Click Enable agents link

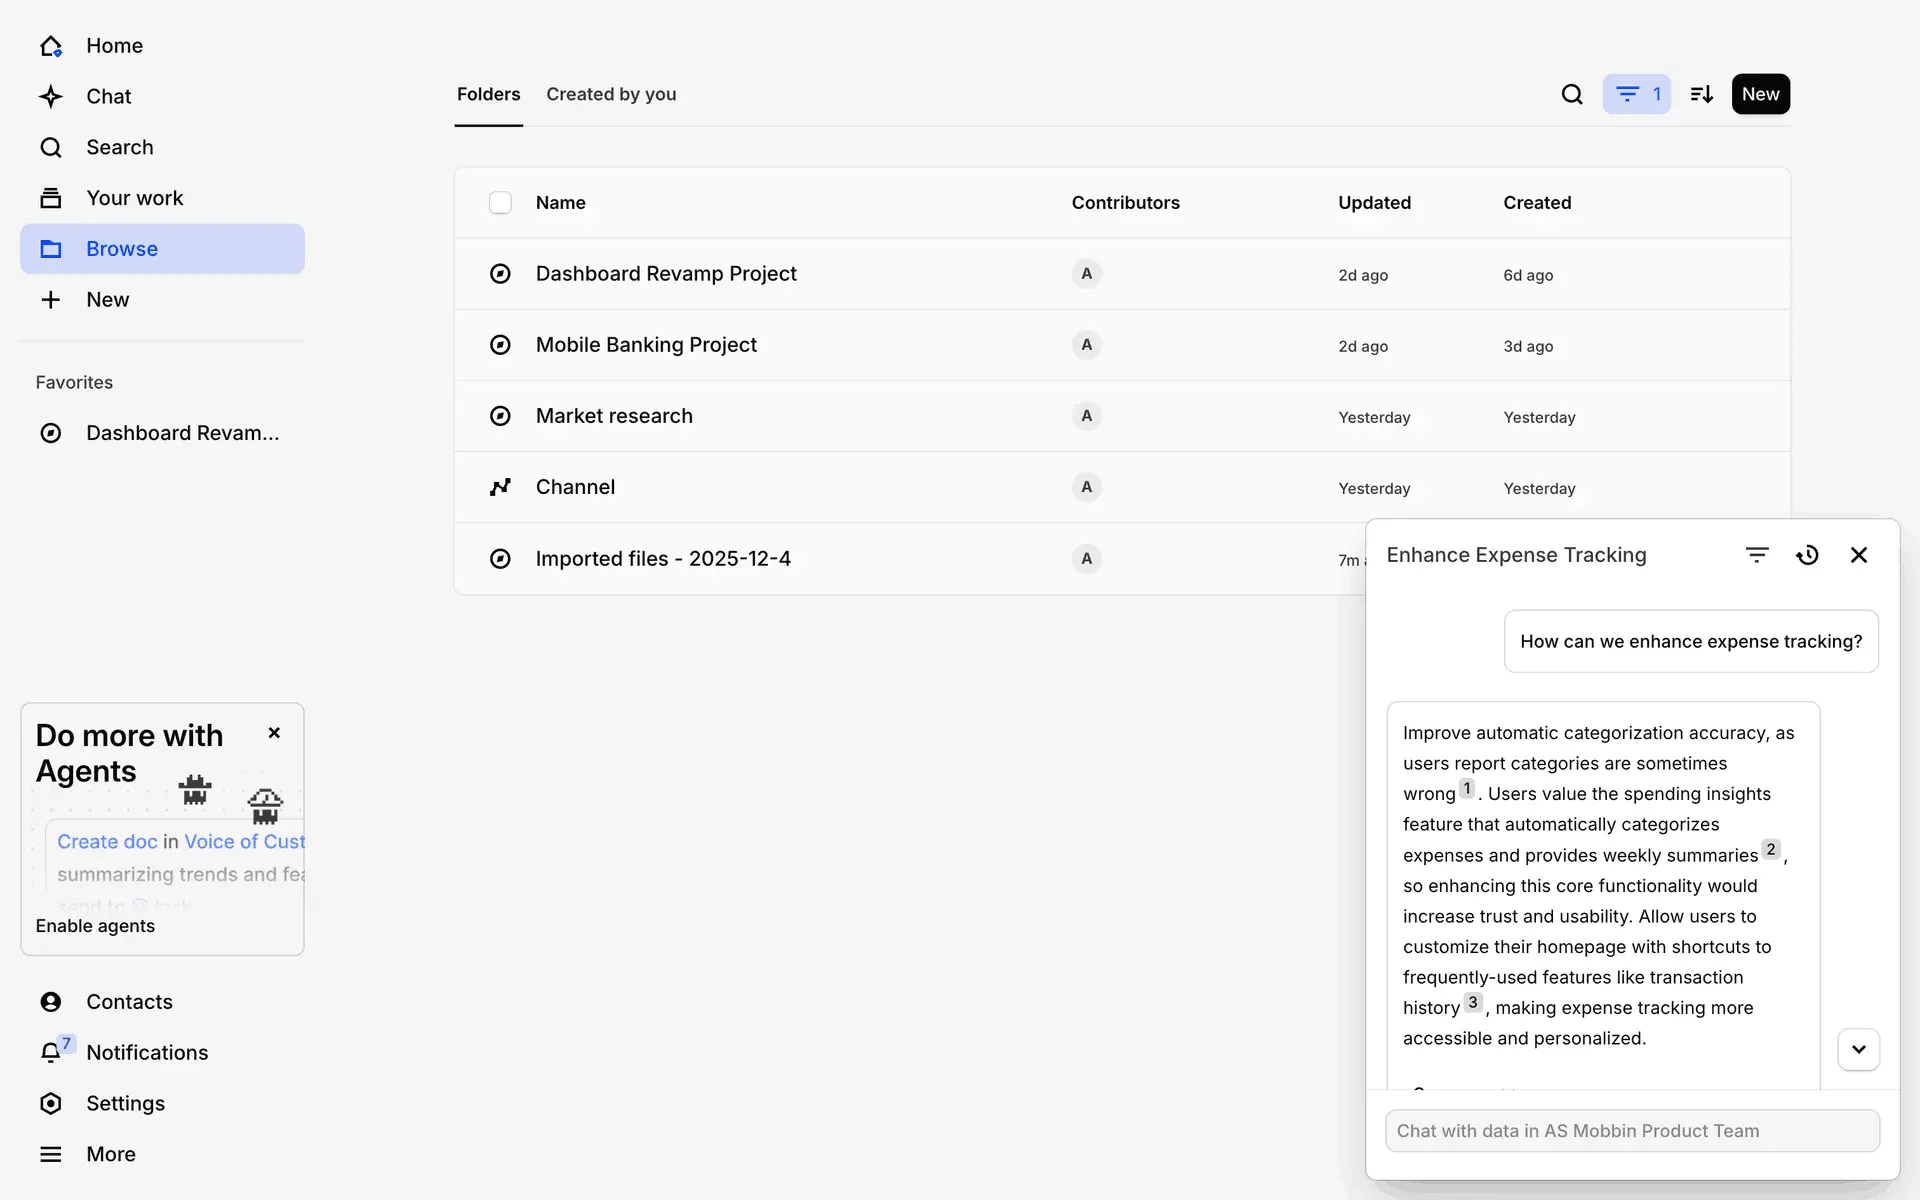pos(95,926)
